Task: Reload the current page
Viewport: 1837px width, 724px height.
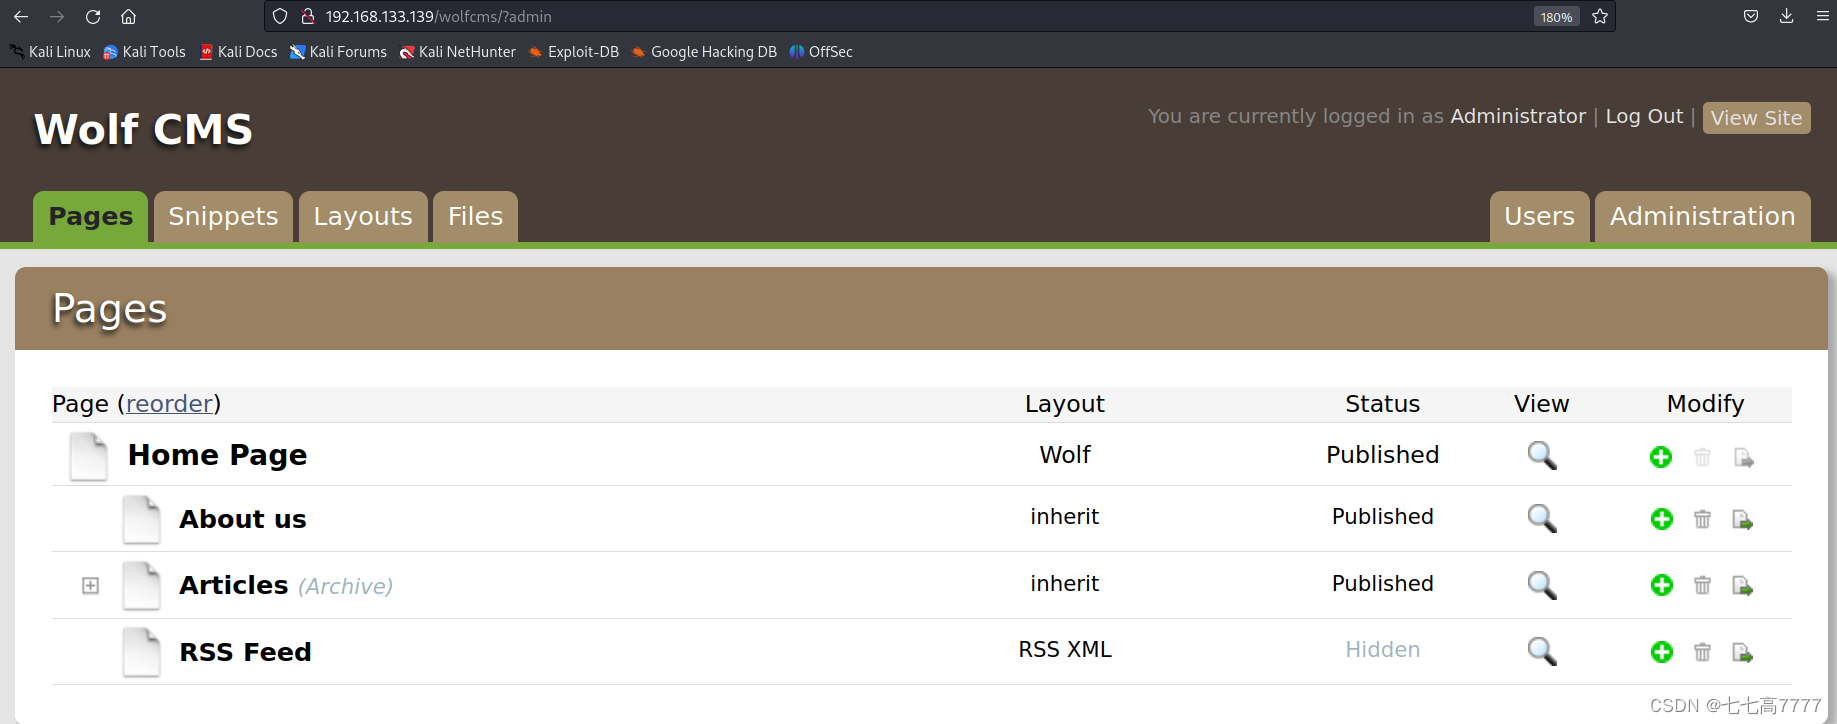Action: coord(93,17)
